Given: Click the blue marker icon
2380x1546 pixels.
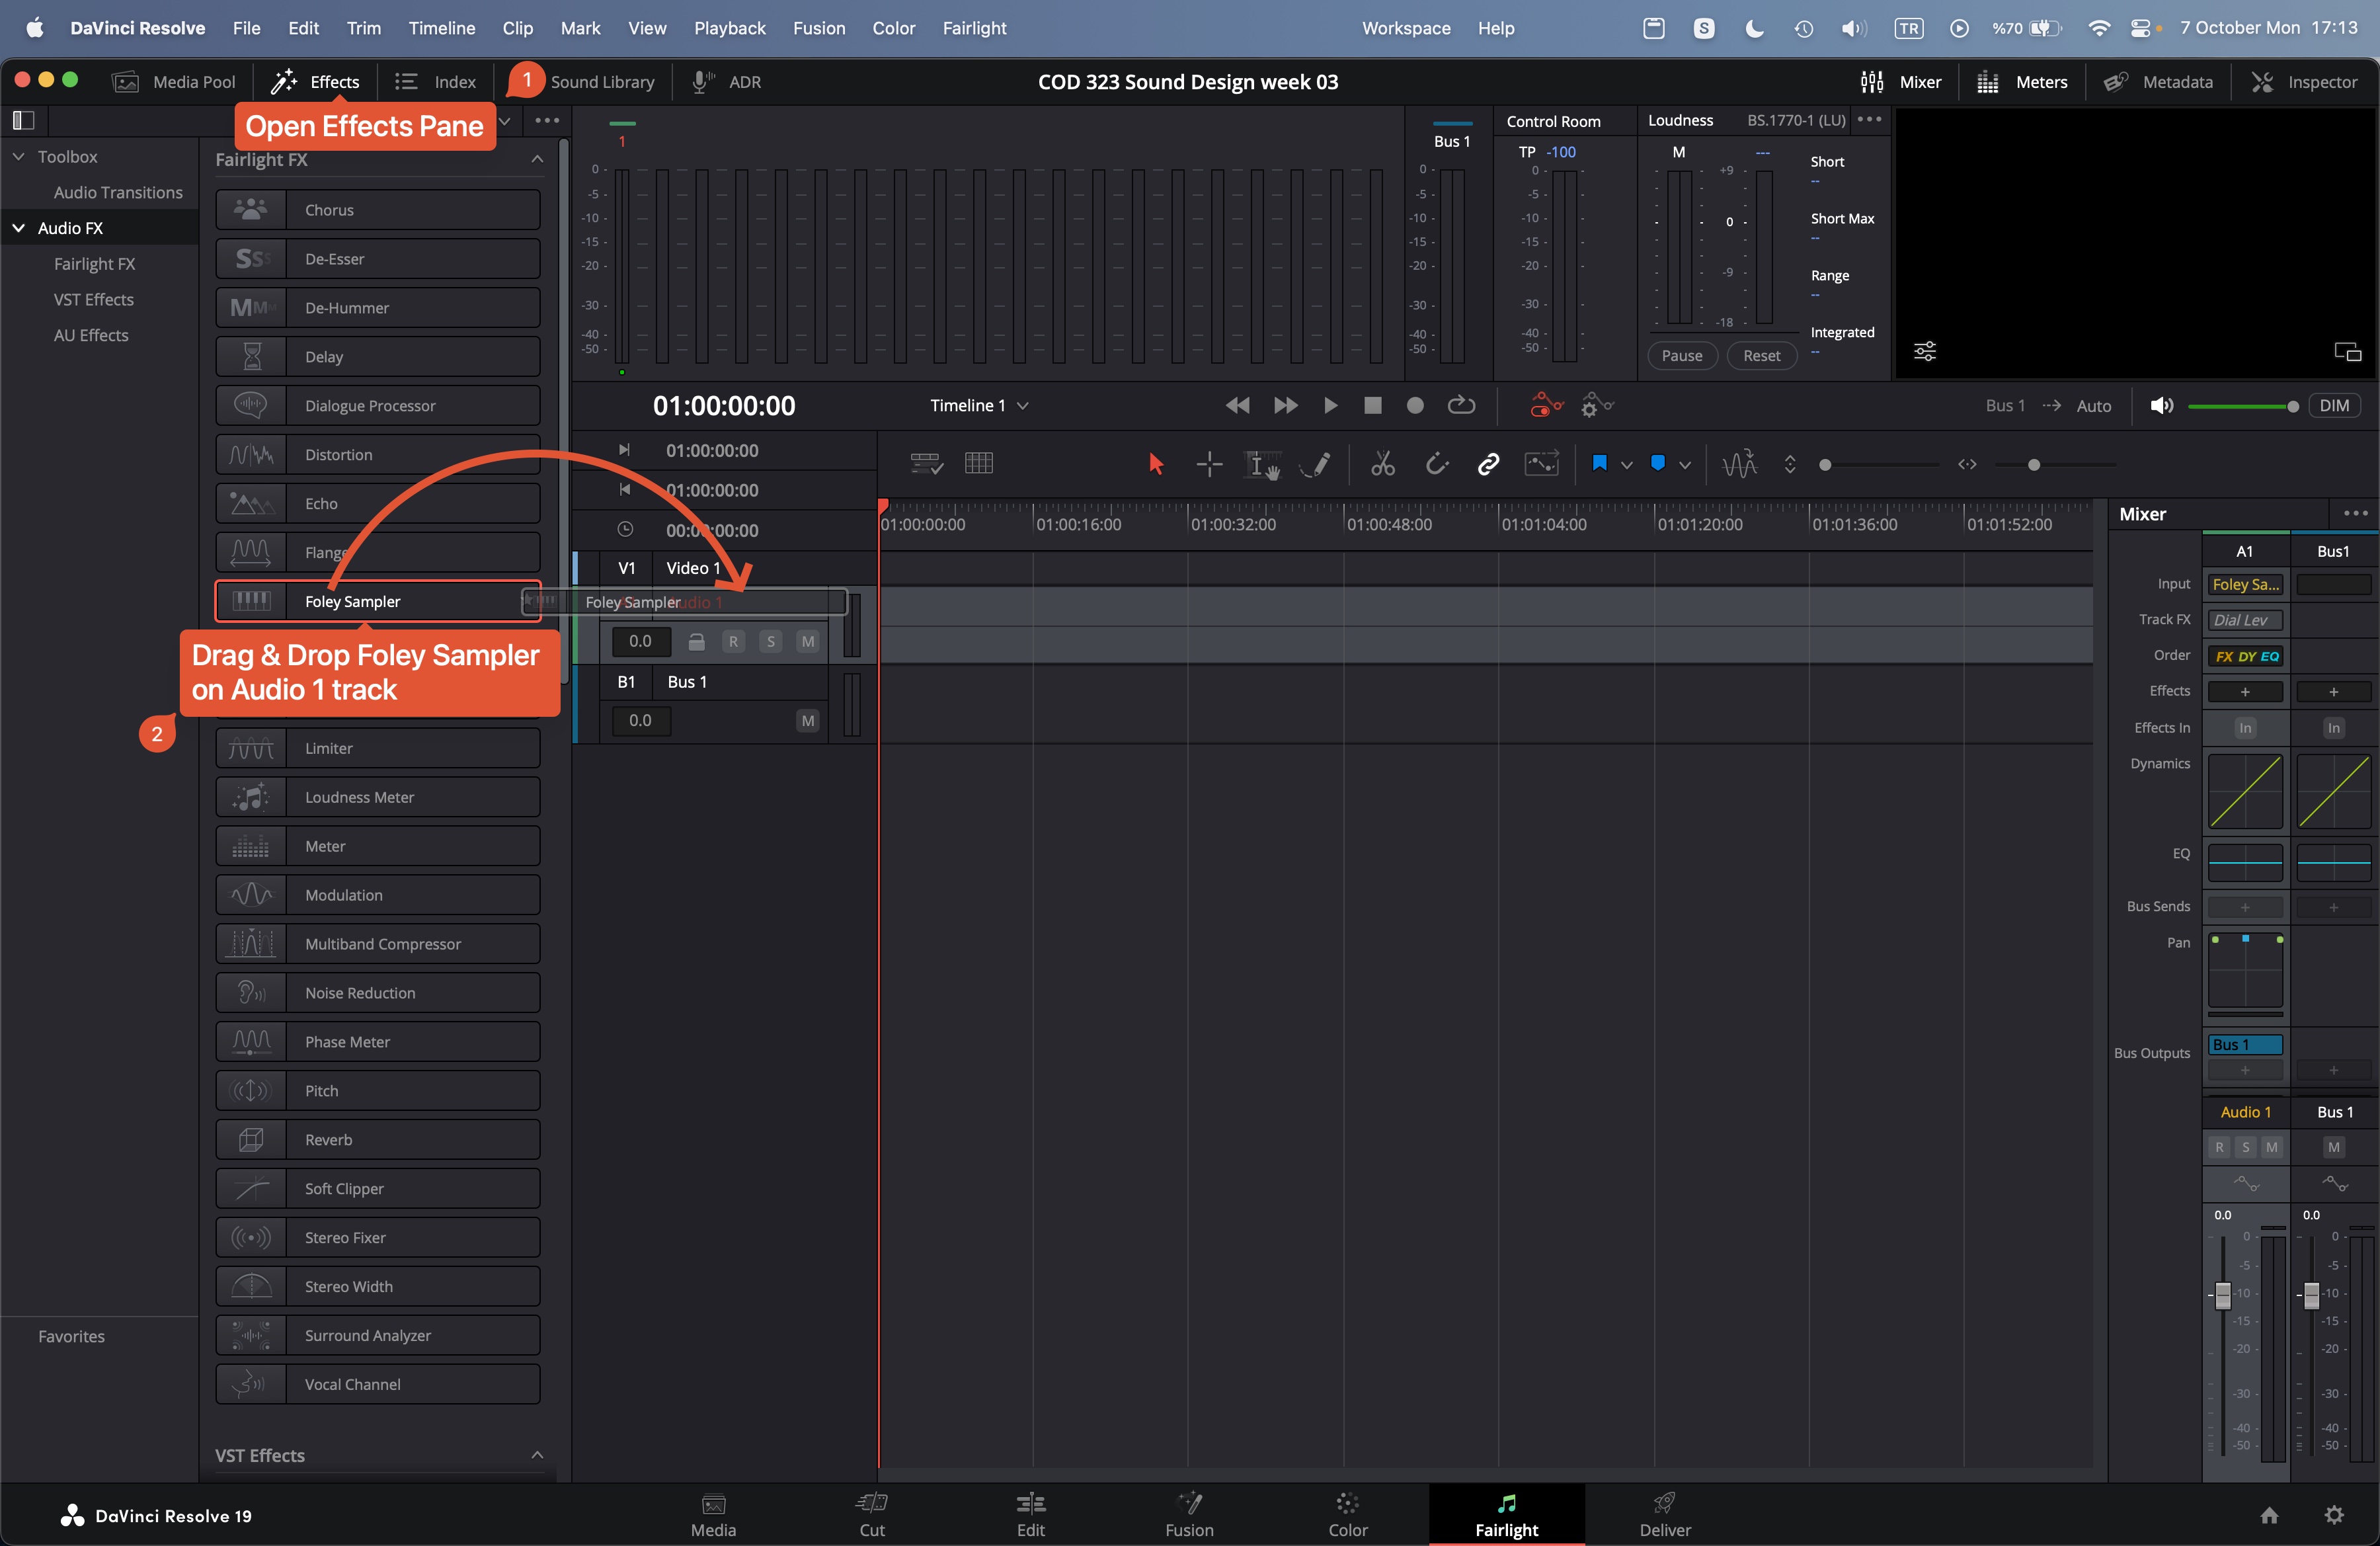Looking at the screenshot, I should (1657, 463).
